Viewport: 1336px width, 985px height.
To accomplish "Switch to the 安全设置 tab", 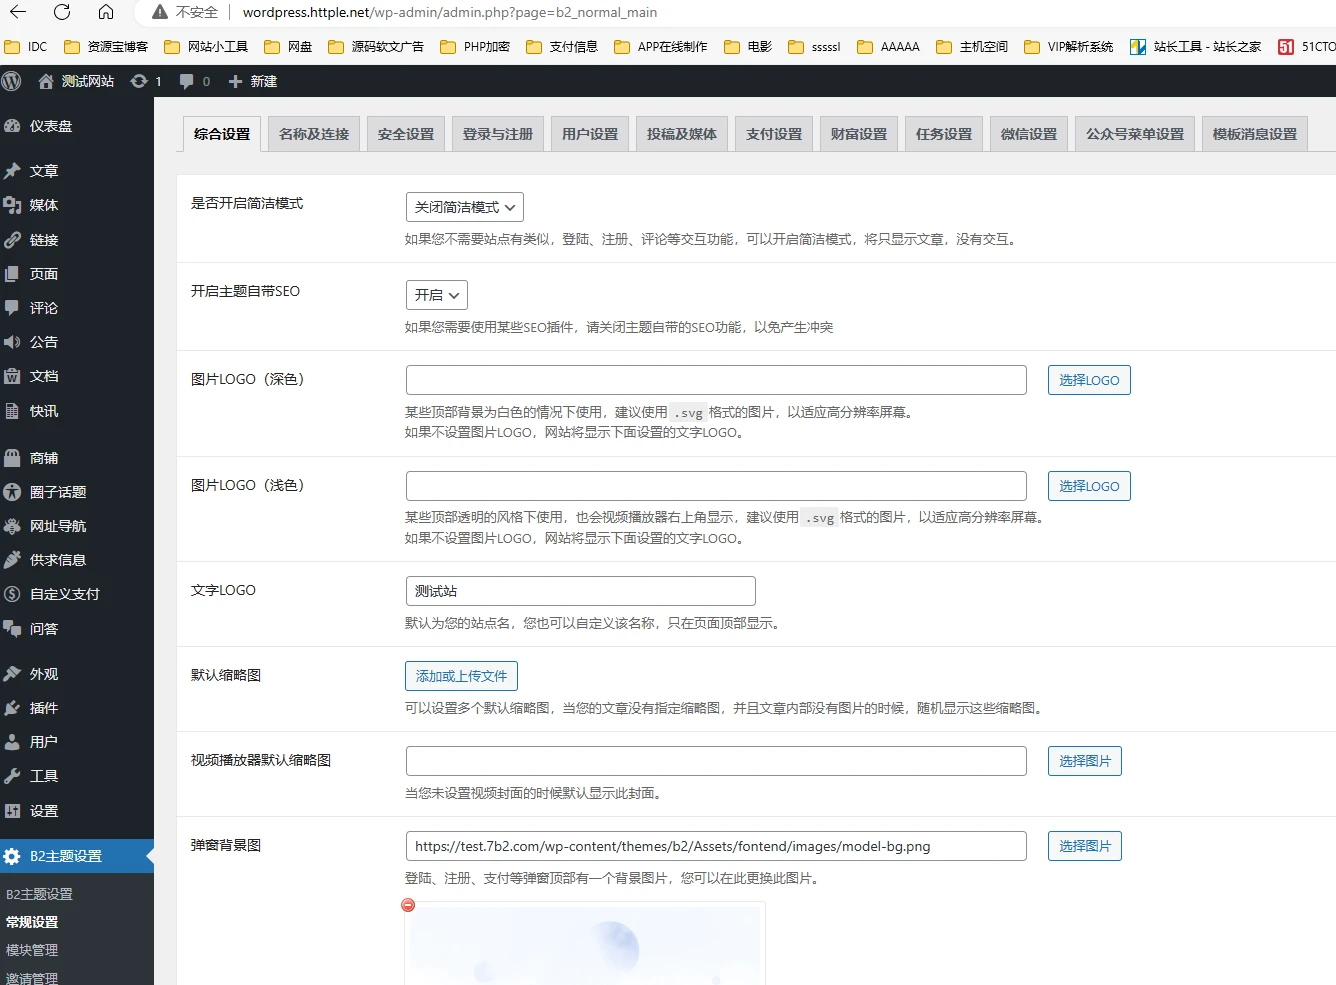I will 406,134.
